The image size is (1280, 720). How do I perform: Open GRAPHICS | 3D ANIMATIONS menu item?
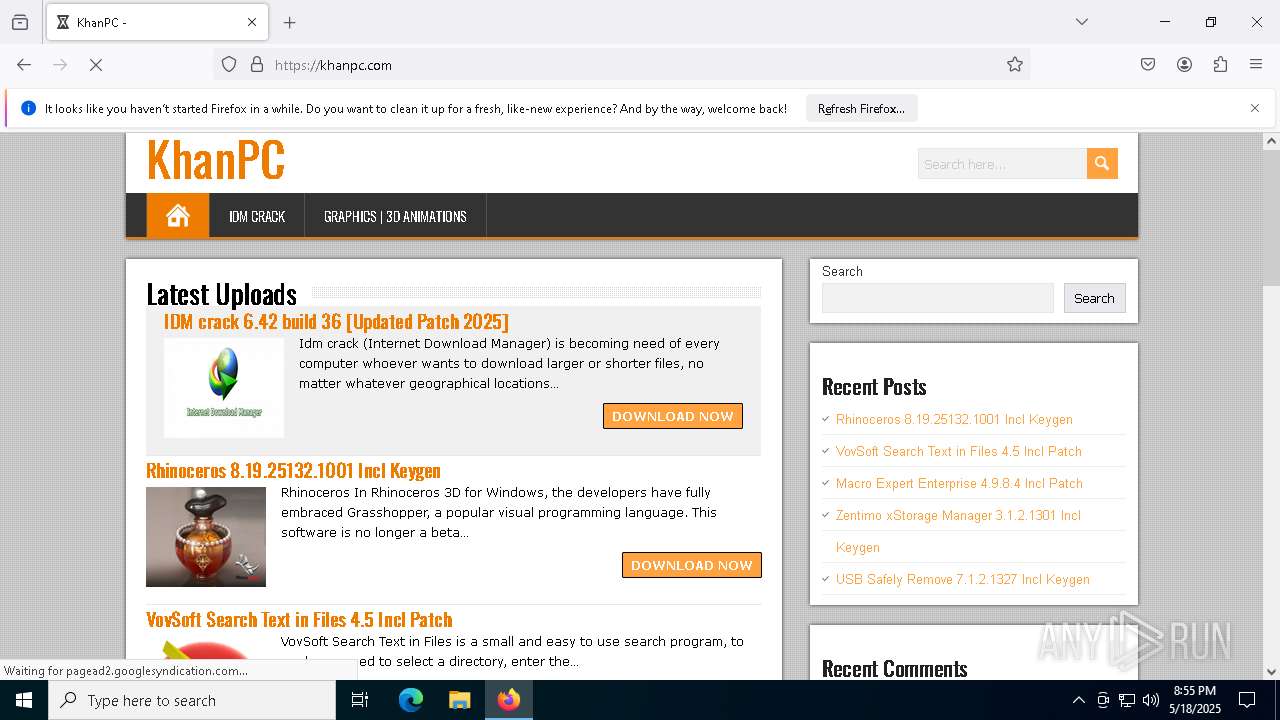pos(395,216)
